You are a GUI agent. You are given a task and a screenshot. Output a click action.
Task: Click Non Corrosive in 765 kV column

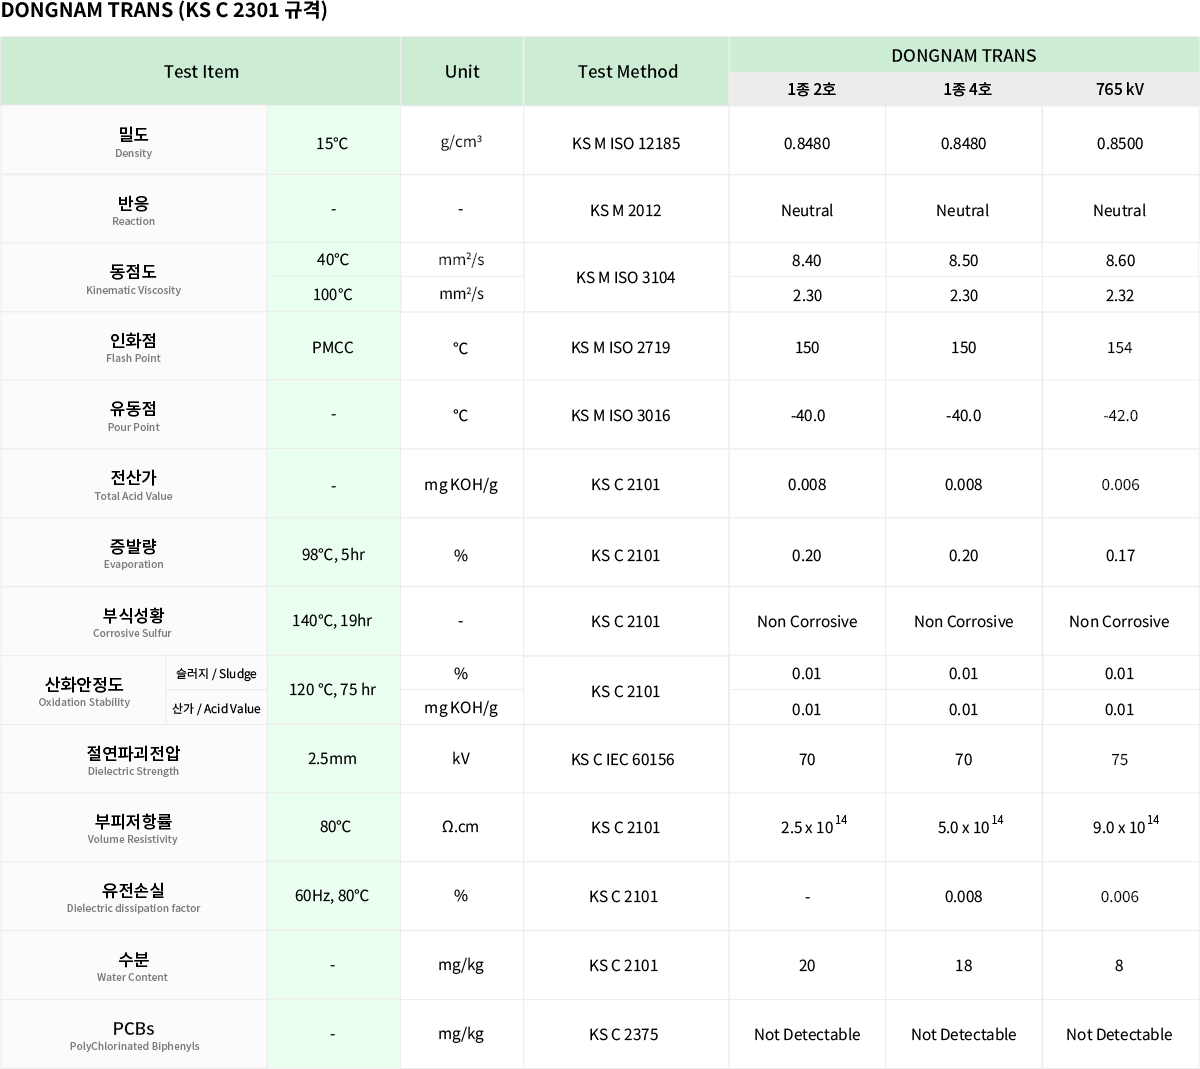pyautogui.click(x=1119, y=621)
